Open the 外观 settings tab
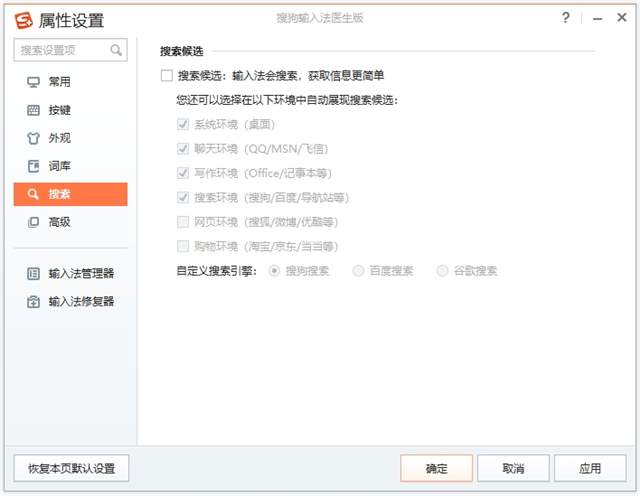Image resolution: width=640 pixels, height=496 pixels. tap(71, 138)
